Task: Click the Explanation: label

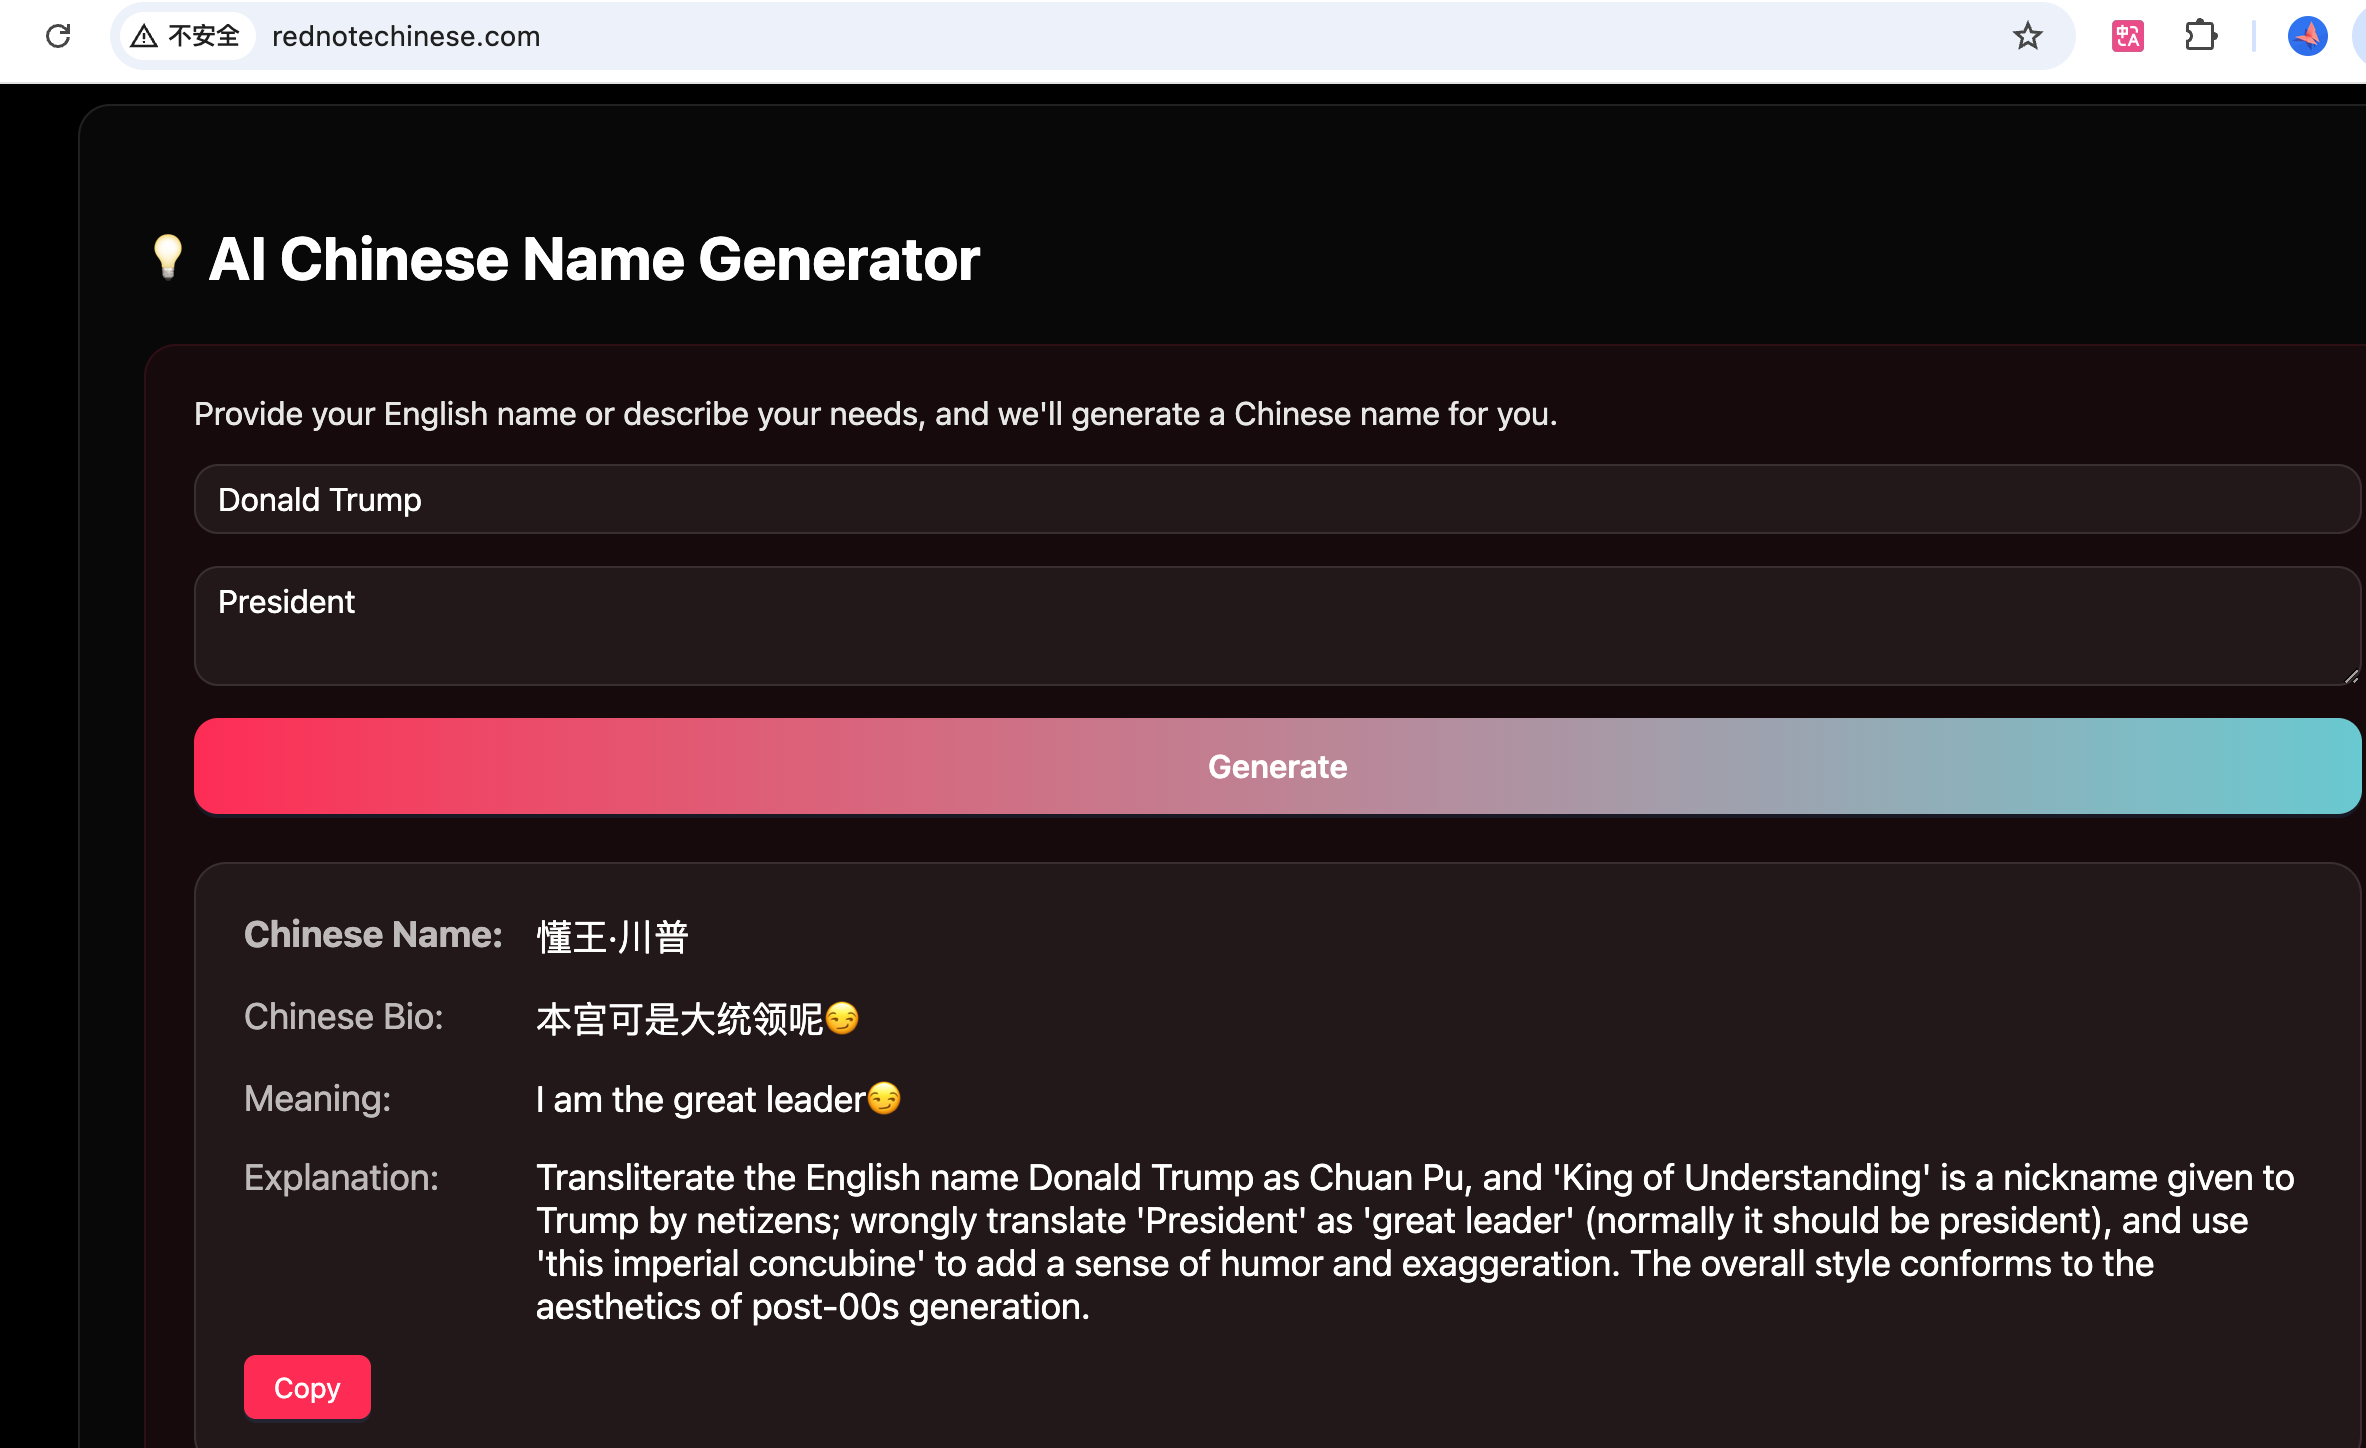Action: tap(341, 1177)
